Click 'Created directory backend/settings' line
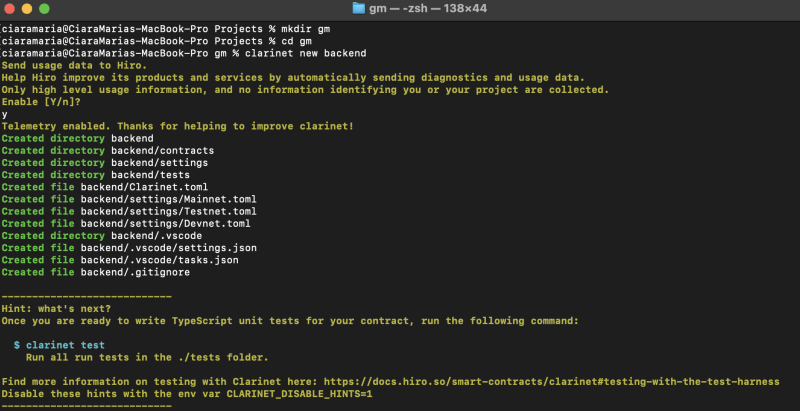The height and width of the screenshot is (411, 800). 105,163
